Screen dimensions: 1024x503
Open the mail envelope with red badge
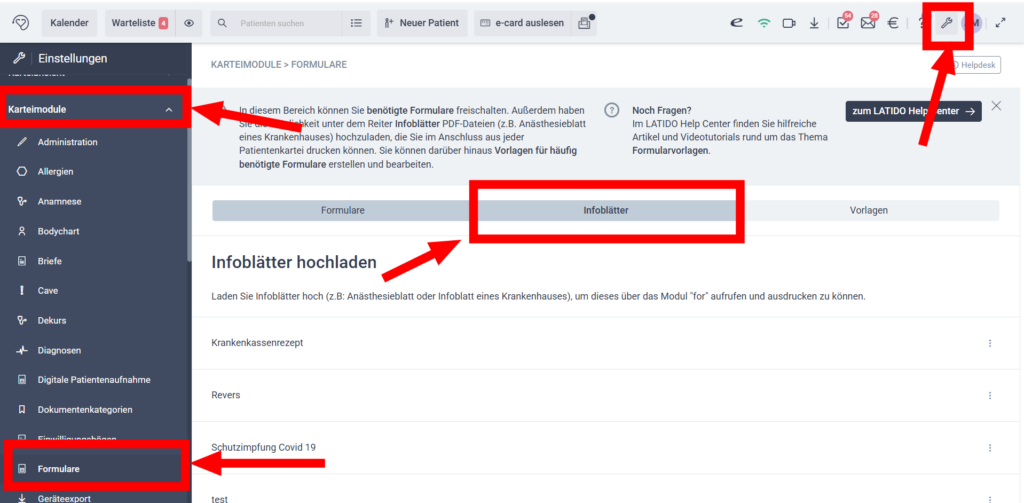[867, 23]
